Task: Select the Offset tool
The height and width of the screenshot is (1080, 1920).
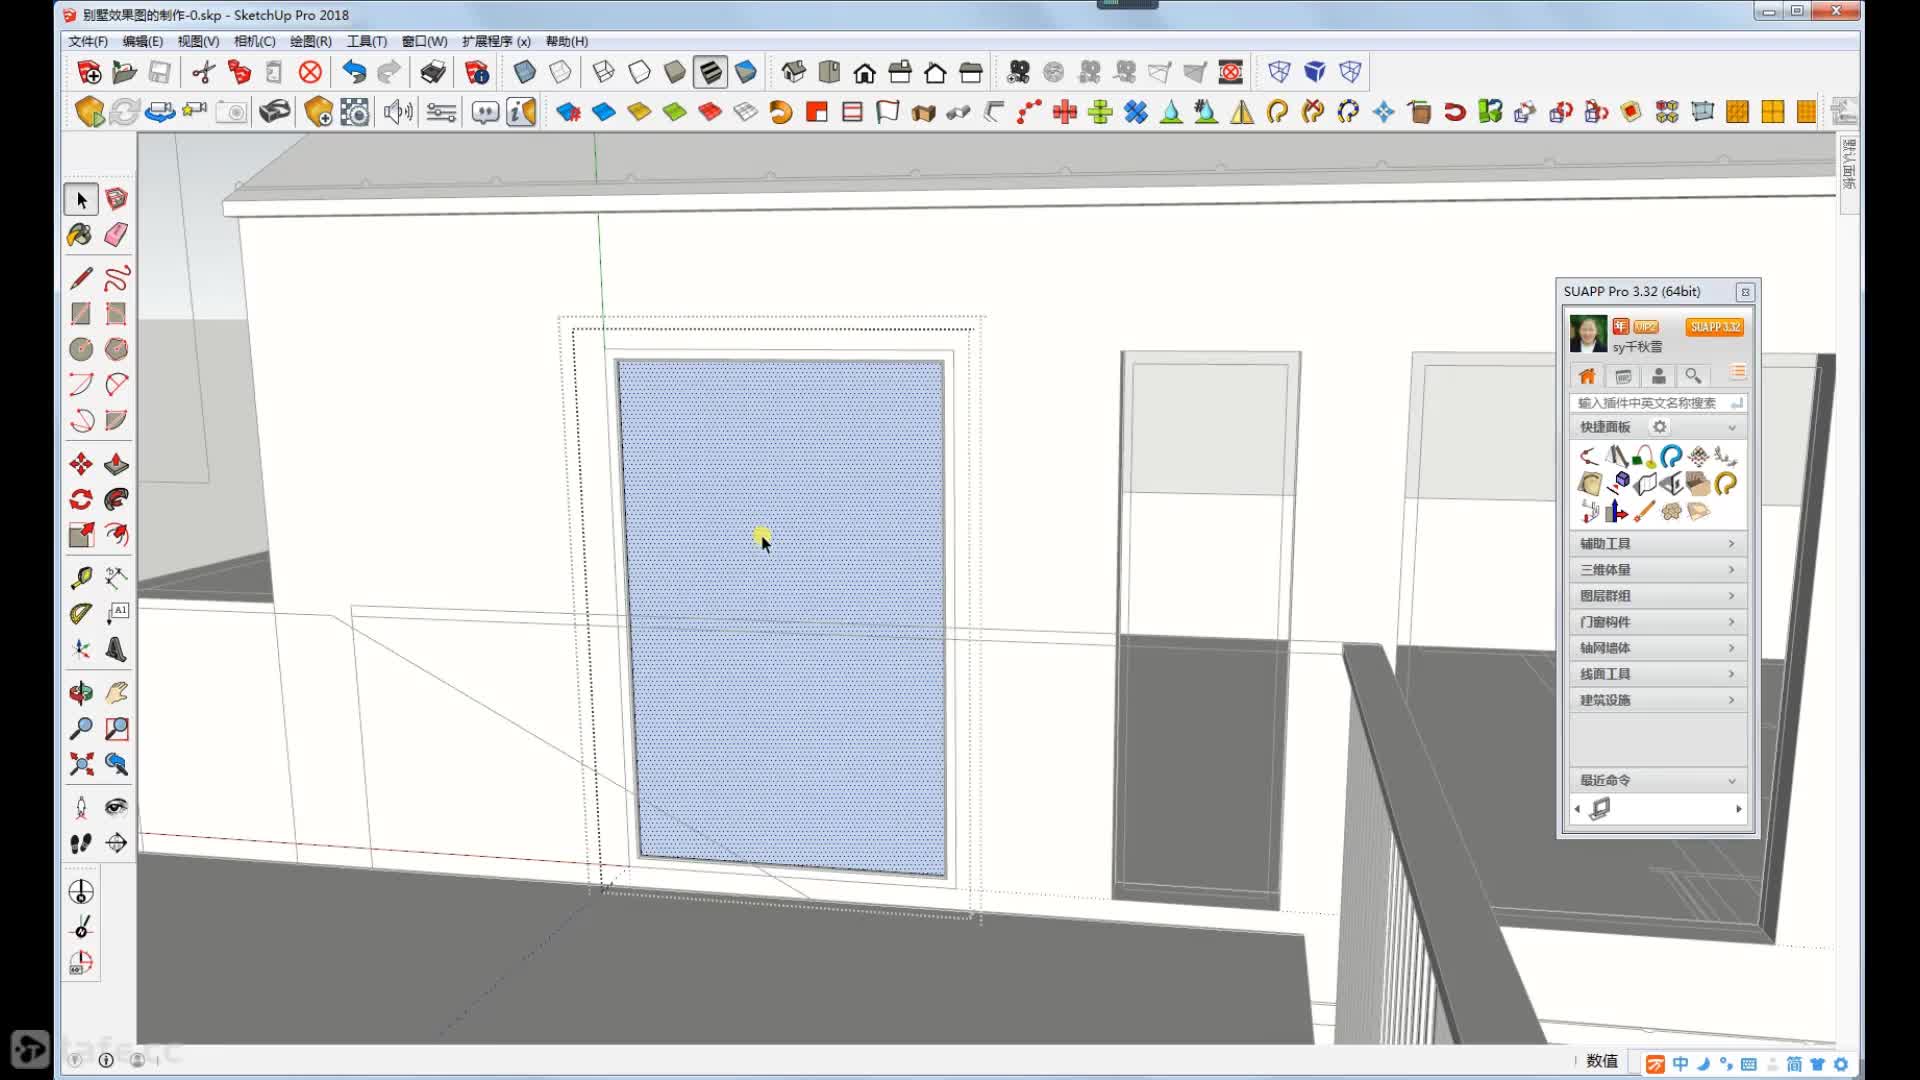Action: click(116, 535)
